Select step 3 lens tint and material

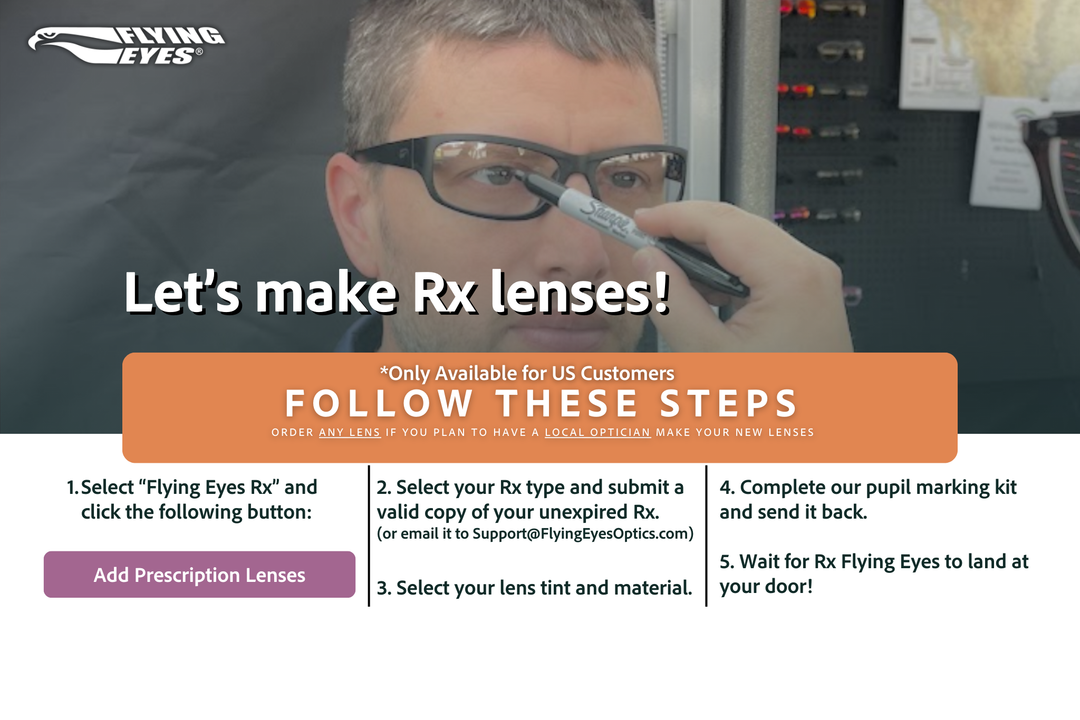point(534,588)
